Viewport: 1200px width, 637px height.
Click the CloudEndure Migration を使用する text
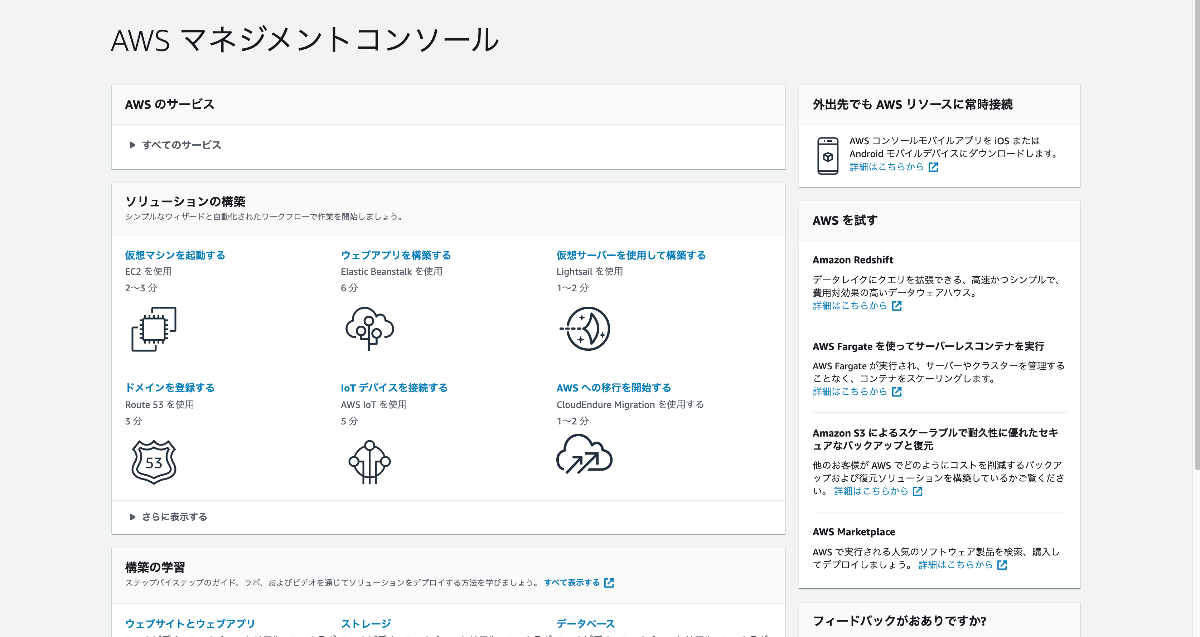click(x=630, y=405)
